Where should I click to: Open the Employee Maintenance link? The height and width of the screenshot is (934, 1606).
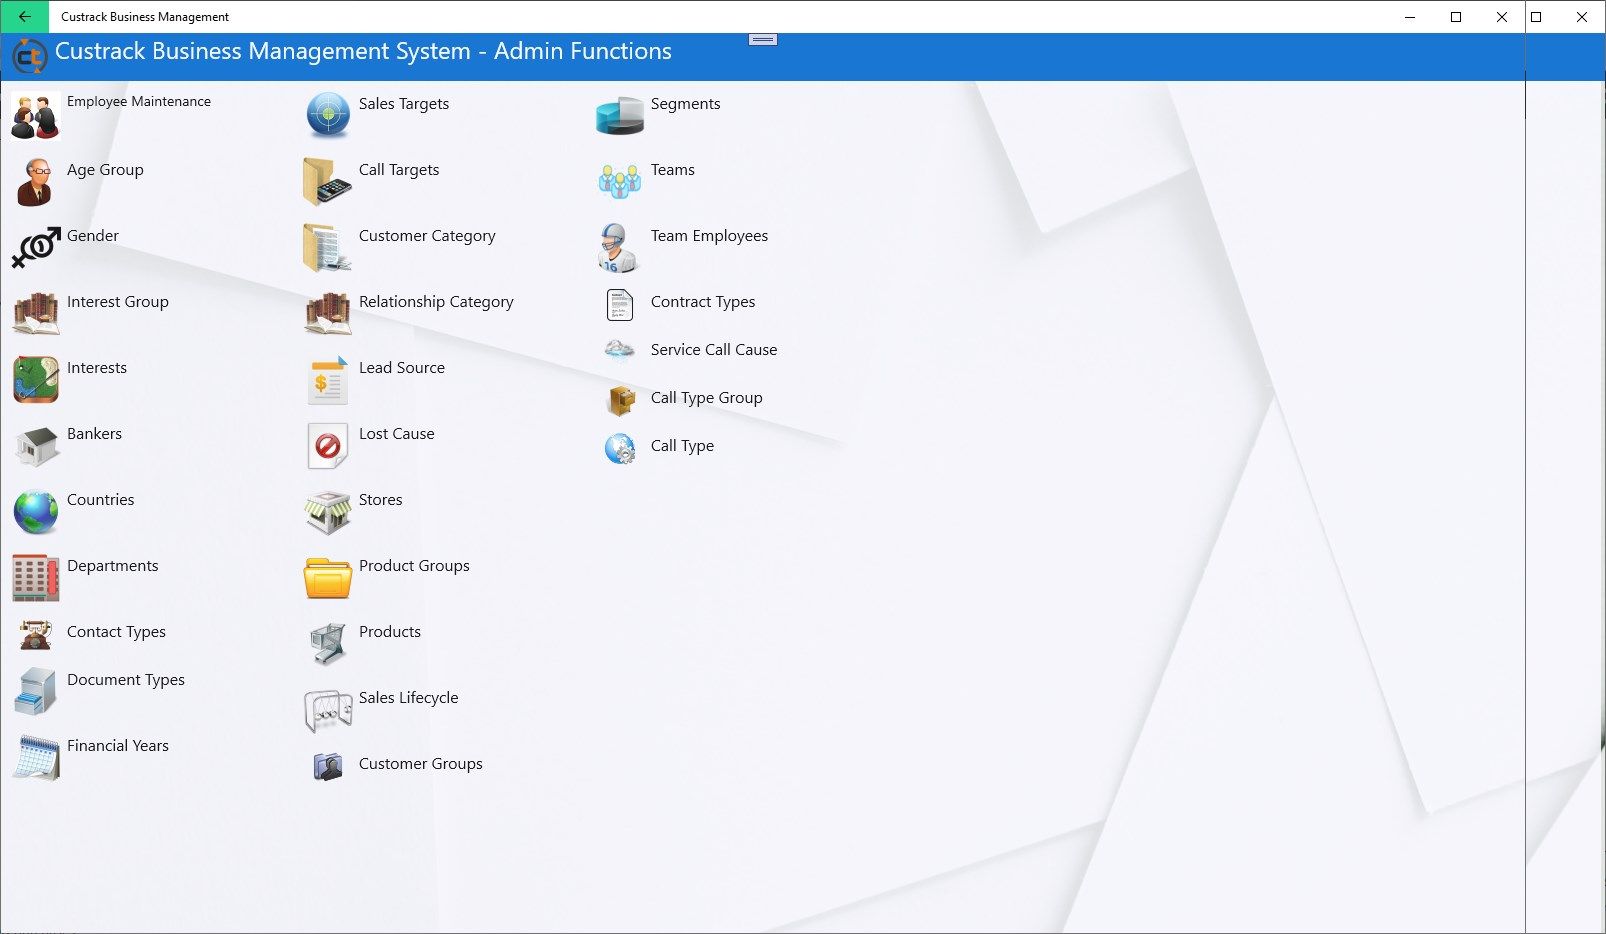(139, 101)
